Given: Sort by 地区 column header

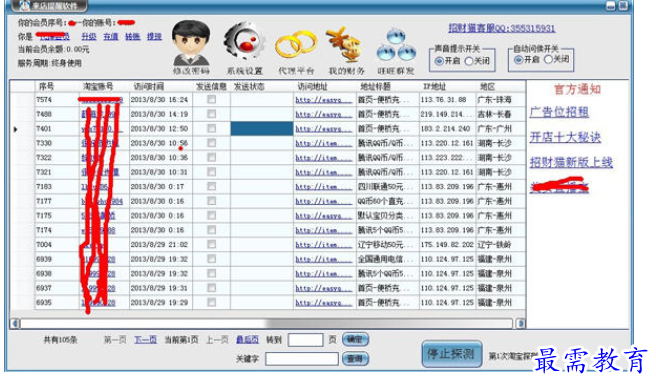Looking at the screenshot, I should click(487, 87).
